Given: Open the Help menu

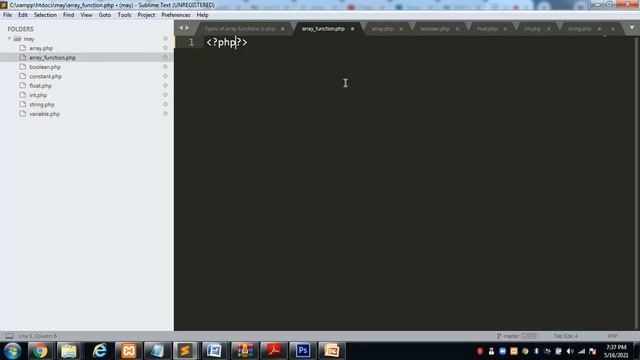Looking at the screenshot, I should [202, 15].
